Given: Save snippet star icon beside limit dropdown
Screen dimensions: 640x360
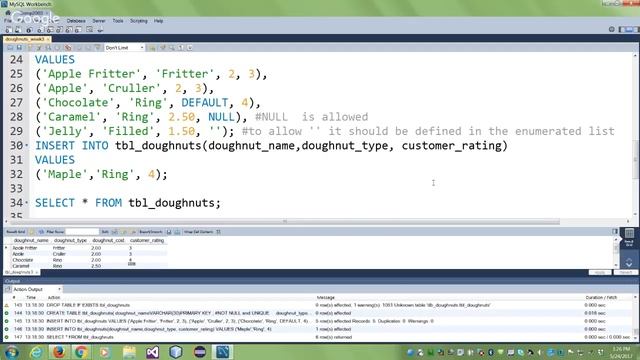Looking at the screenshot, I should click(152, 48).
